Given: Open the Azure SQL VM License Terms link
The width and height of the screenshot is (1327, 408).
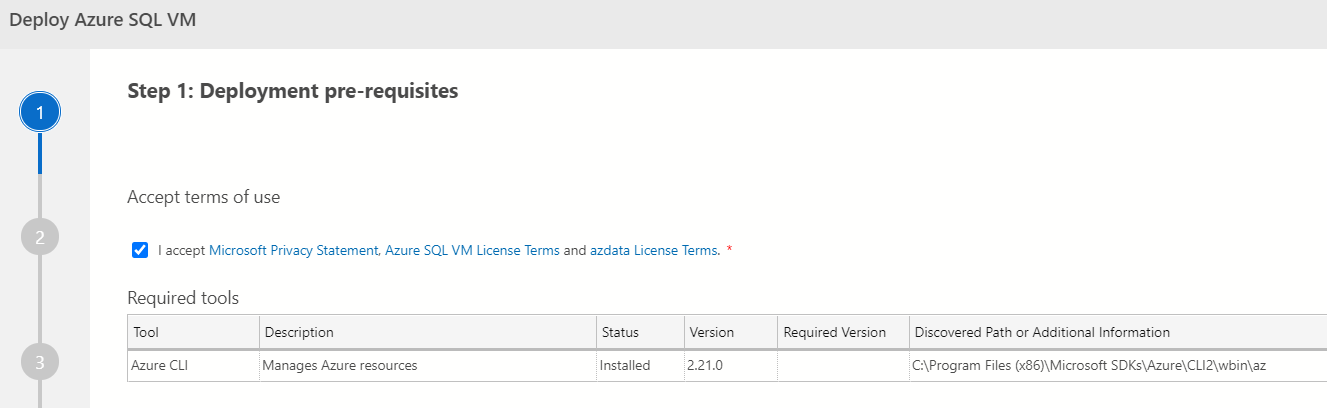Looking at the screenshot, I should (472, 251).
